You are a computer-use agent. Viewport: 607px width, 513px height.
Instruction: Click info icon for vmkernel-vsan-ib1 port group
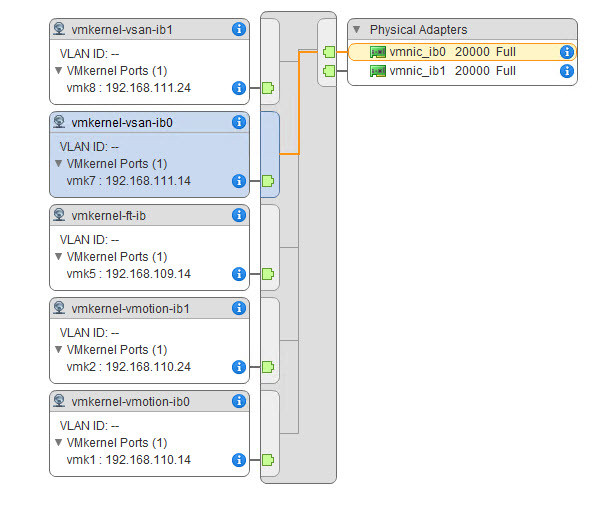(x=238, y=29)
